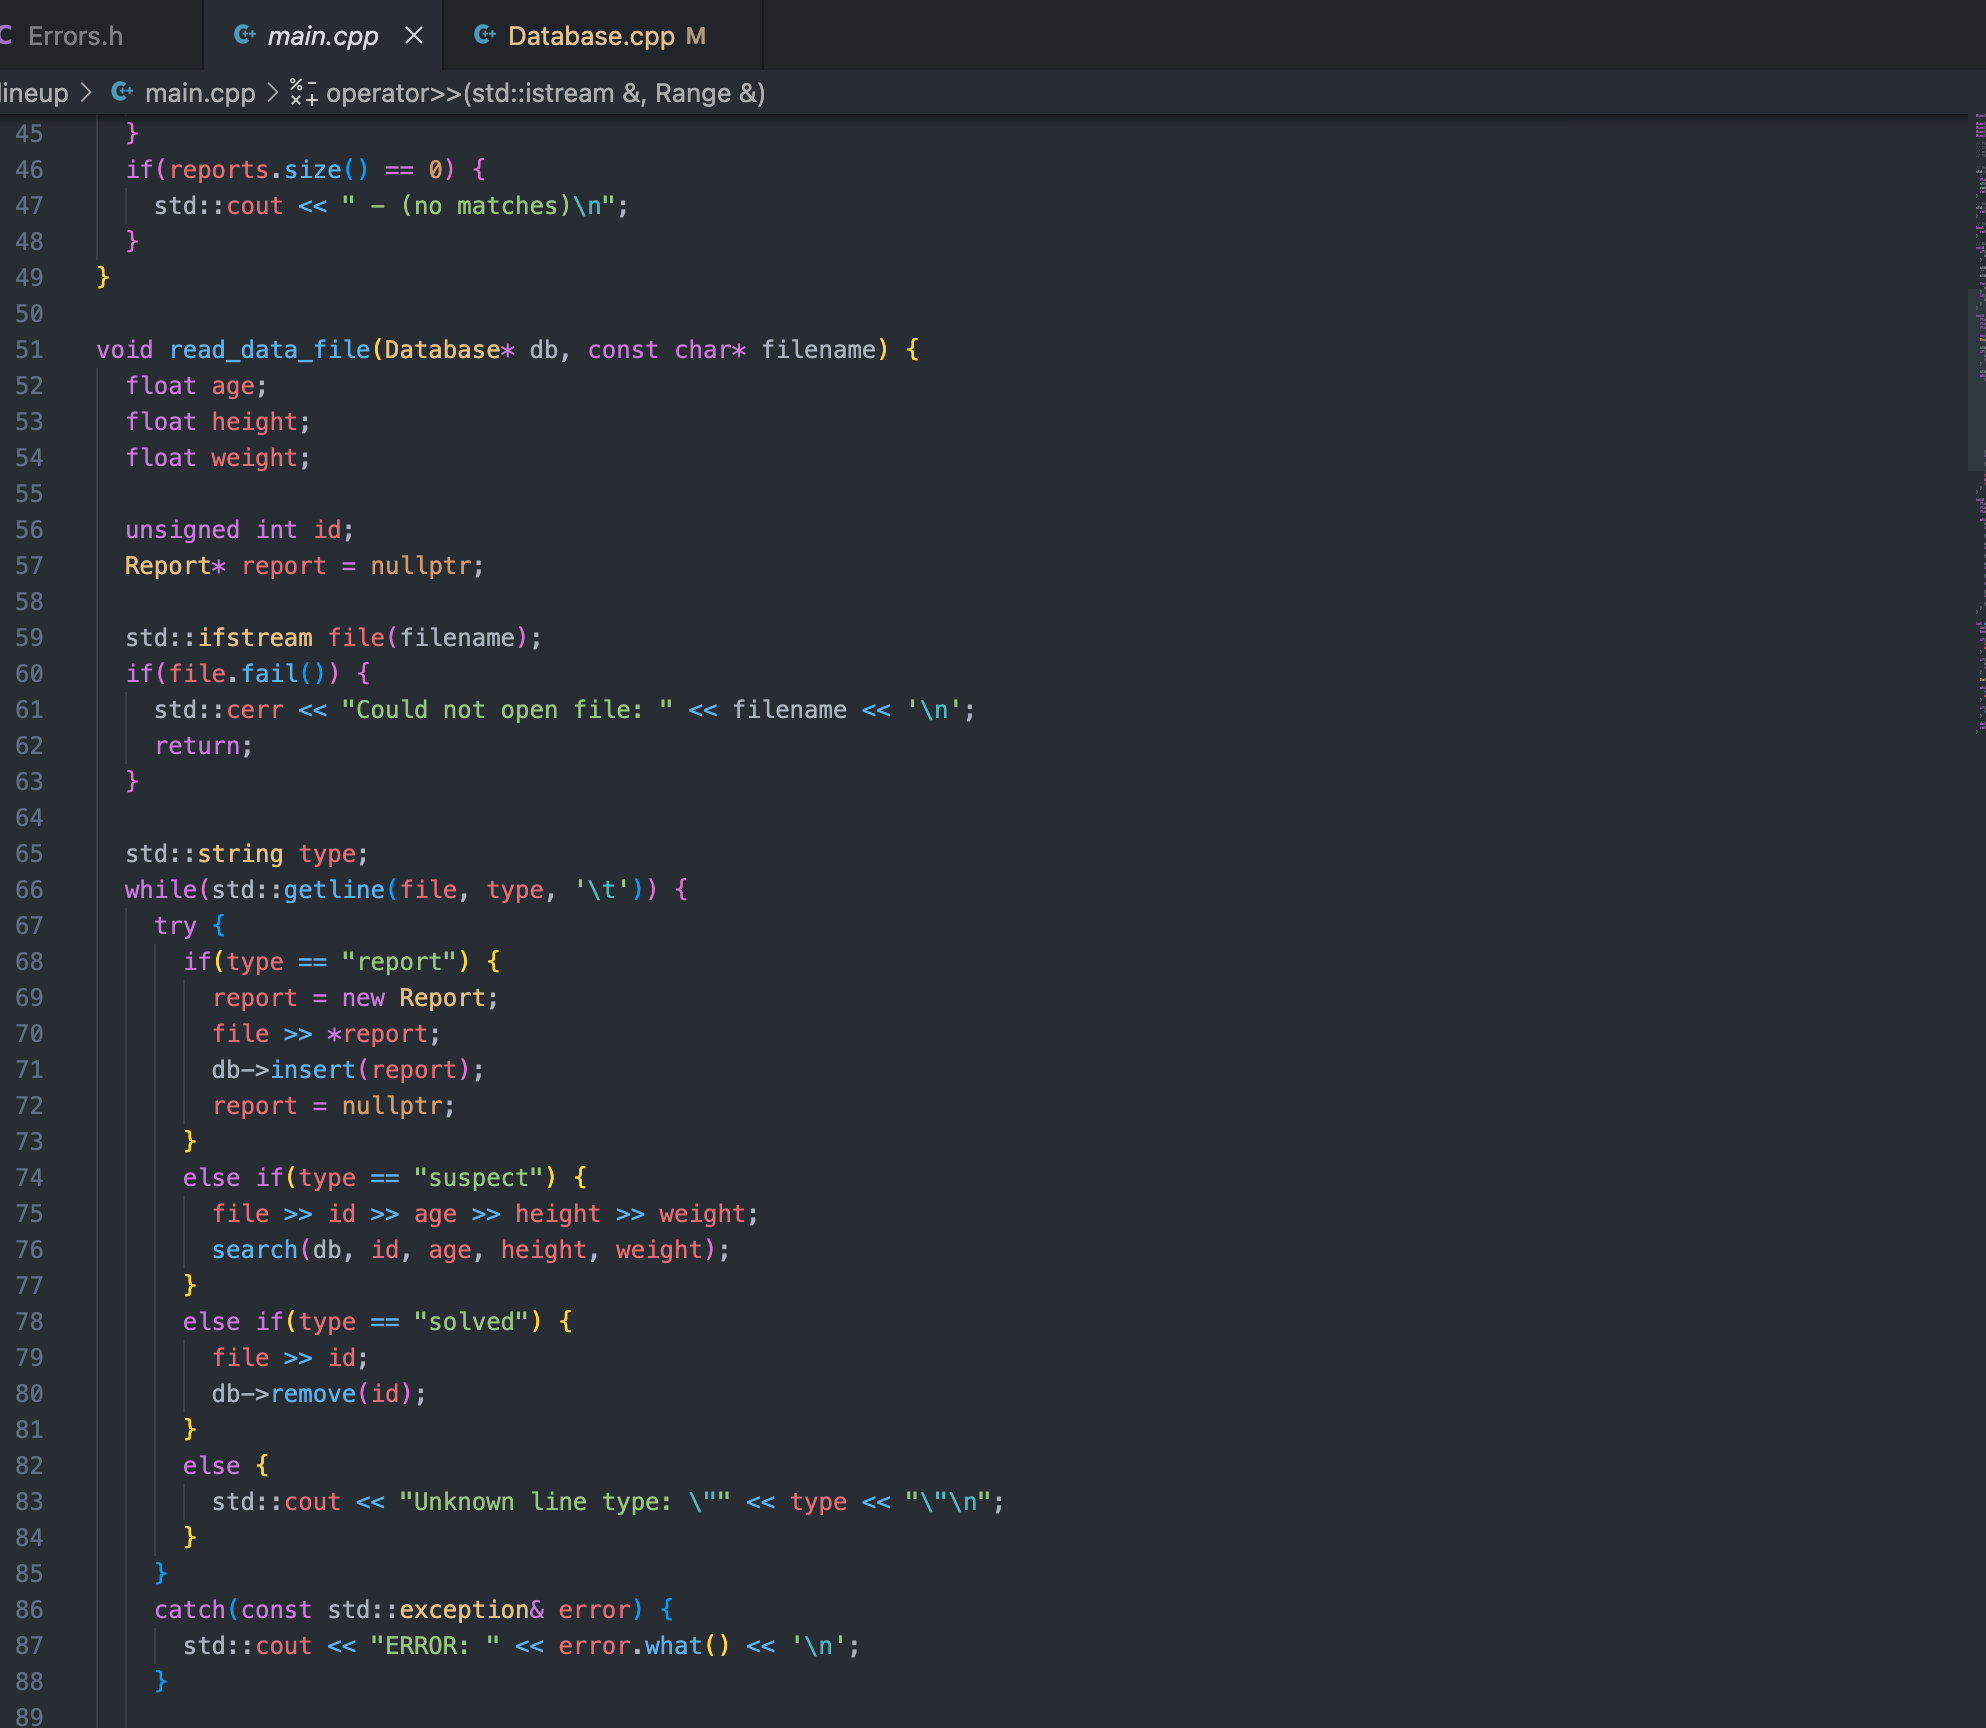Click the C++ file icon on main.cpp tab
The height and width of the screenshot is (1728, 1986).
[244, 36]
